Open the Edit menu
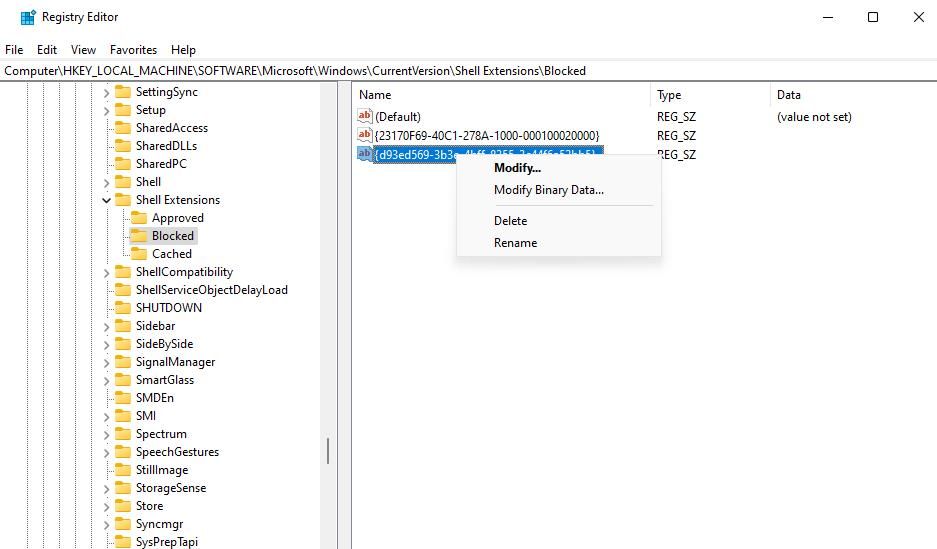Image resolution: width=937 pixels, height=549 pixels. 47,50
